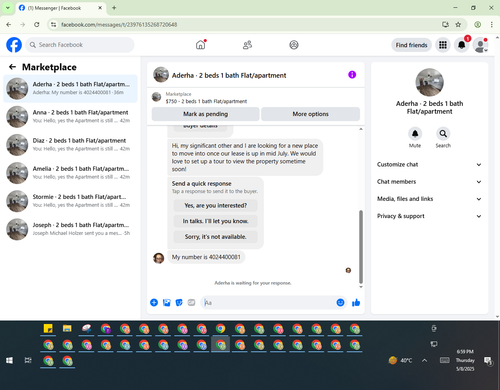The width and height of the screenshot is (500, 390).
Task: Open conversation information purple icon
Action: [x=352, y=75]
